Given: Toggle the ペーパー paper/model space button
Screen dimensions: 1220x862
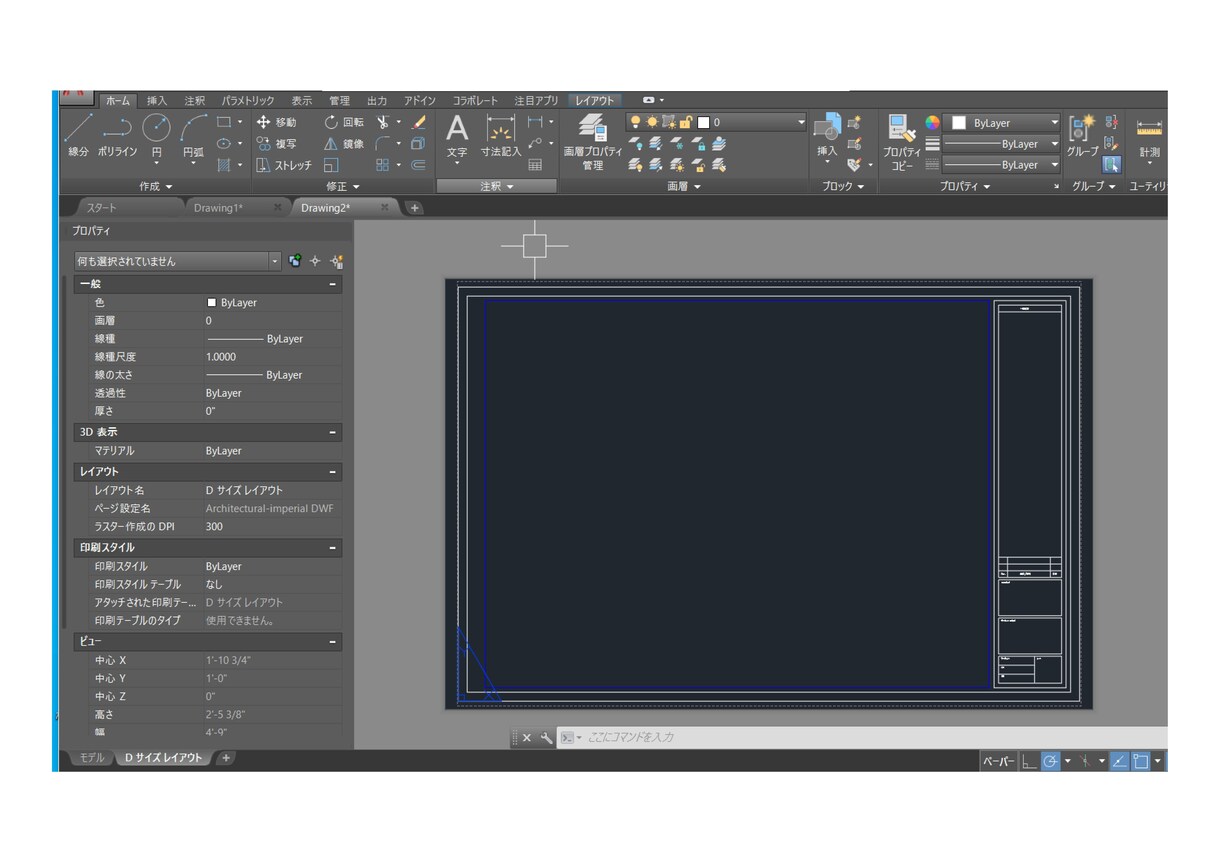Looking at the screenshot, I should pyautogui.click(x=998, y=762).
